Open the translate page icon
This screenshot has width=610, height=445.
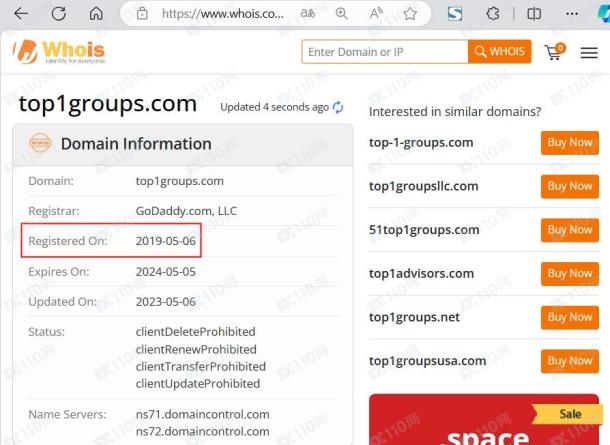pyautogui.click(x=307, y=14)
